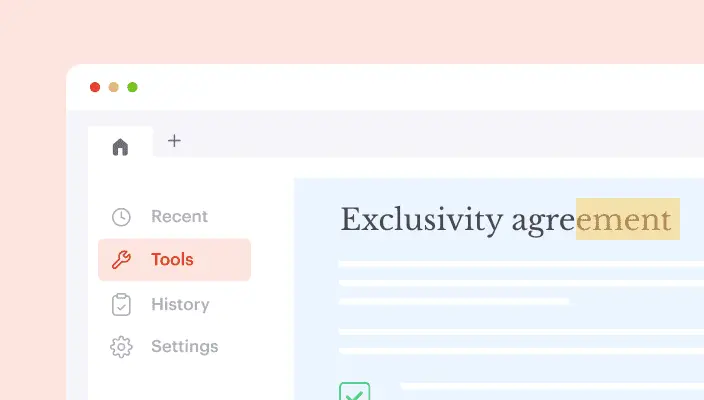704x400 pixels.
Task: Open the History text label
Action: click(180, 304)
